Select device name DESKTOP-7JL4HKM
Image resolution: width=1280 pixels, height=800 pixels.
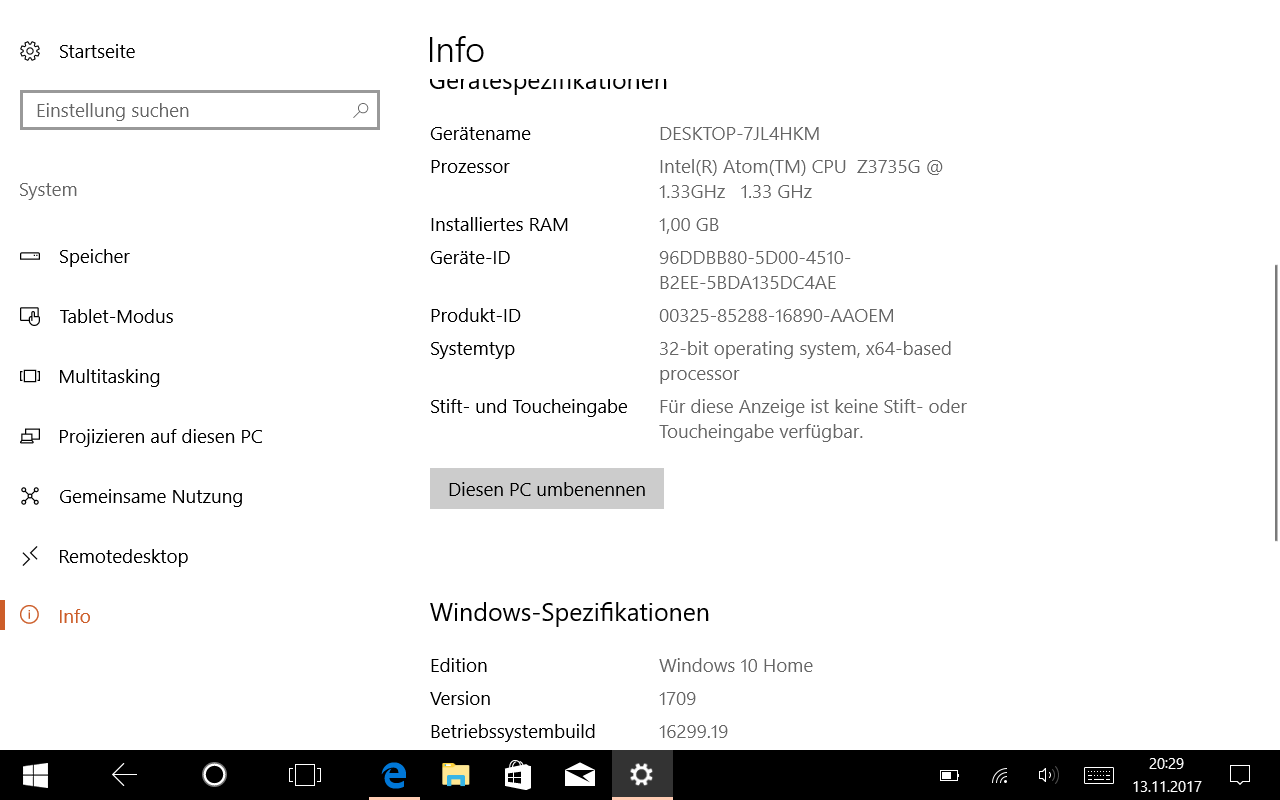739,134
